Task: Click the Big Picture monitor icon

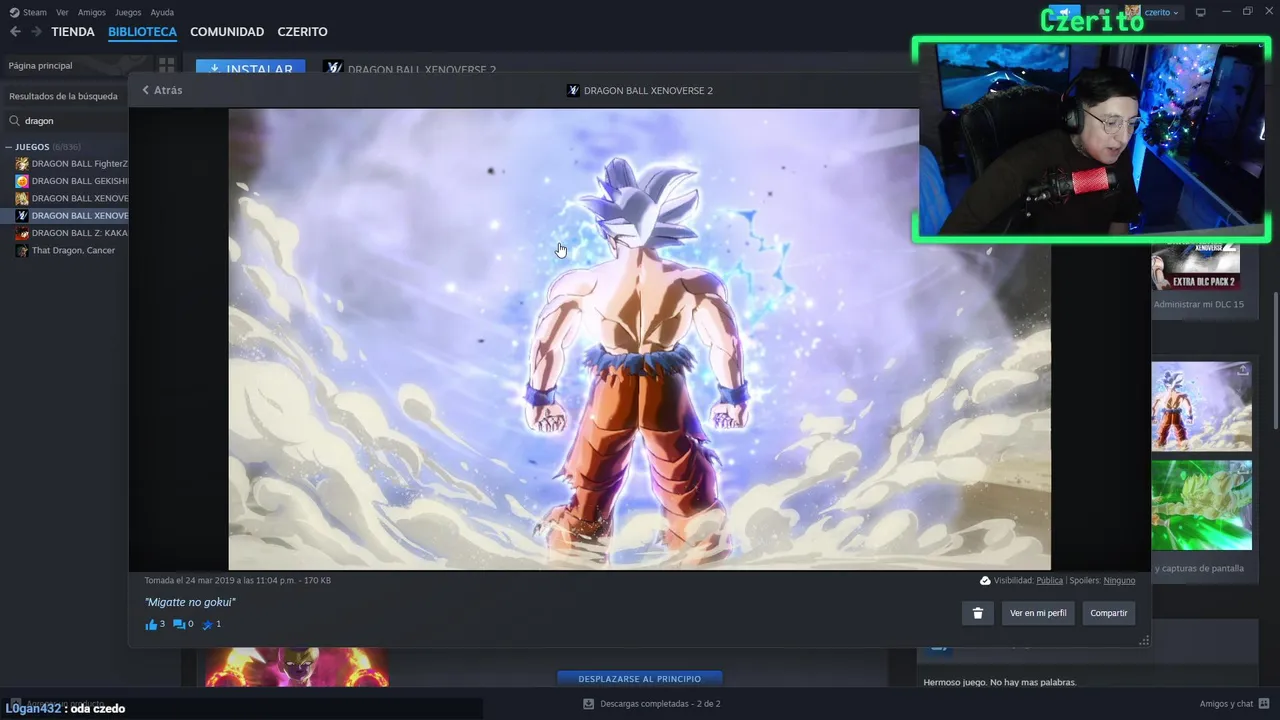Action: click(x=1201, y=12)
